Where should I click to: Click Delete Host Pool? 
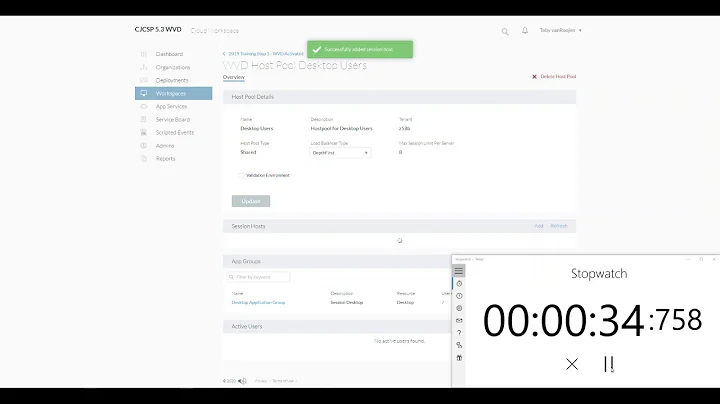(x=554, y=77)
